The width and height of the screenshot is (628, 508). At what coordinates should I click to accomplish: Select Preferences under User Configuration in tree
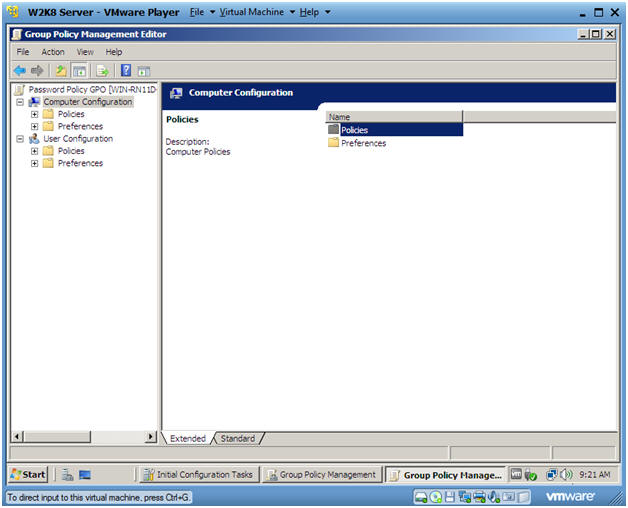(x=80, y=163)
